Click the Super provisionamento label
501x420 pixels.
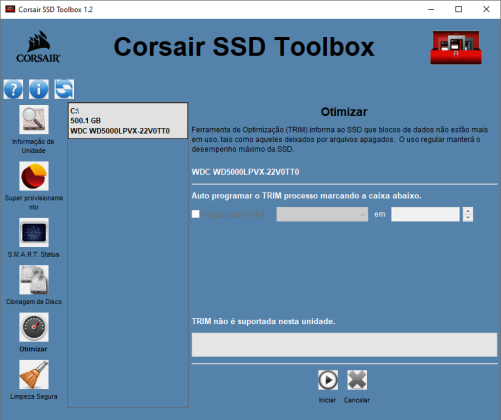34,202
